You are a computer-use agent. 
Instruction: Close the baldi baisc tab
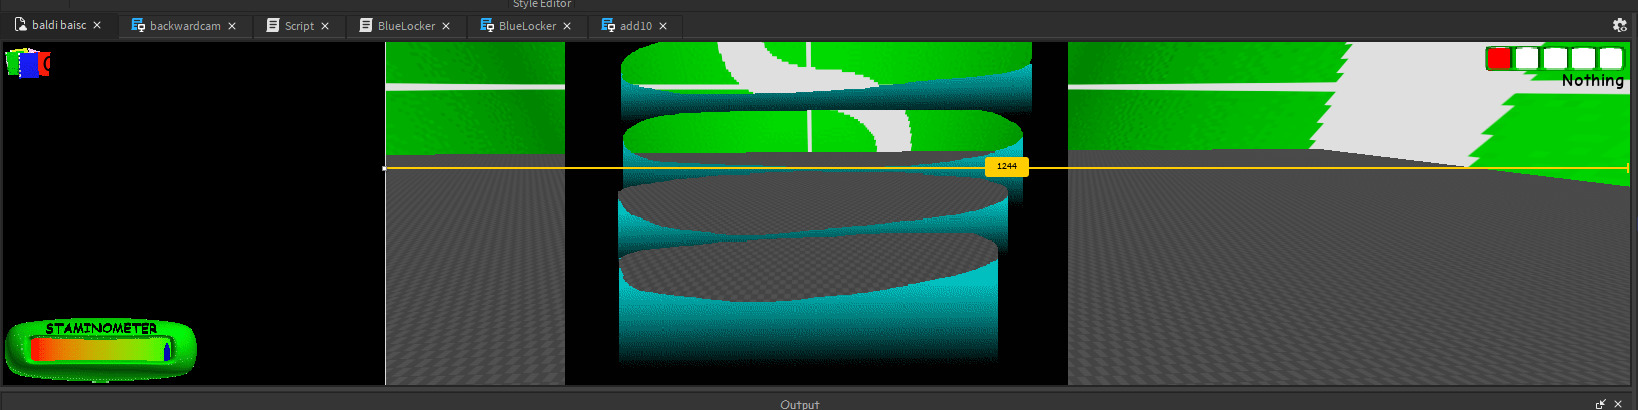pos(97,25)
